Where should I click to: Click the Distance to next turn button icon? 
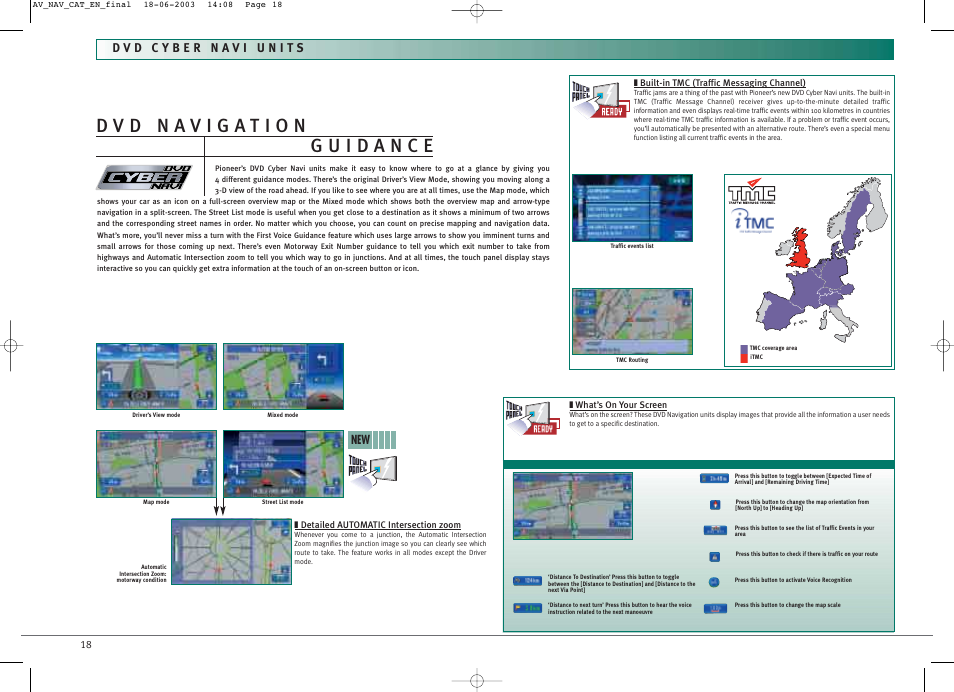click(527, 607)
